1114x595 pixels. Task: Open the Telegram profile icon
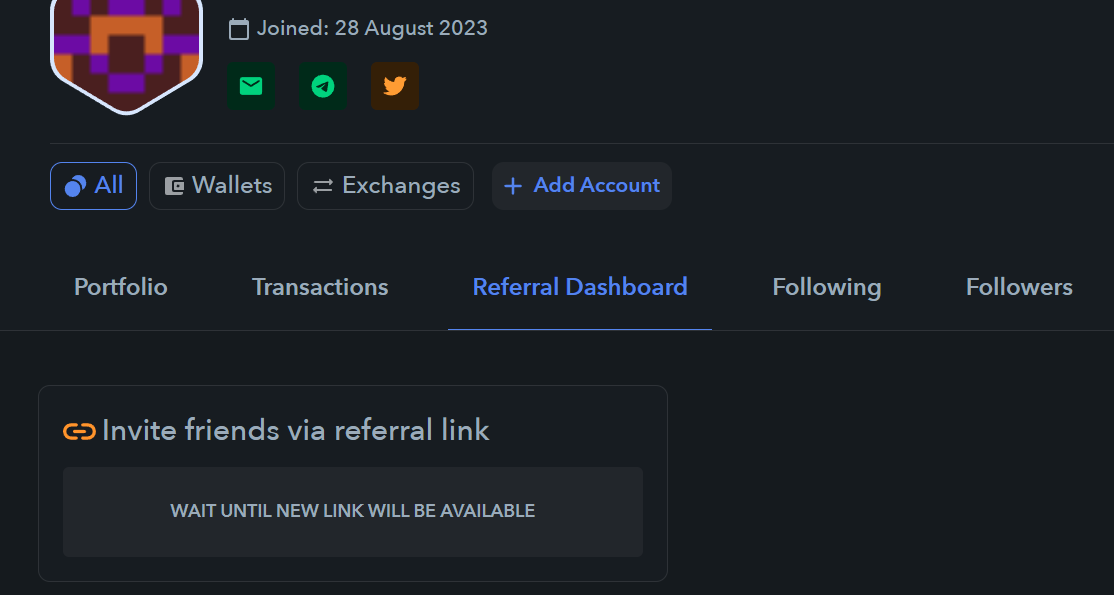click(x=323, y=86)
